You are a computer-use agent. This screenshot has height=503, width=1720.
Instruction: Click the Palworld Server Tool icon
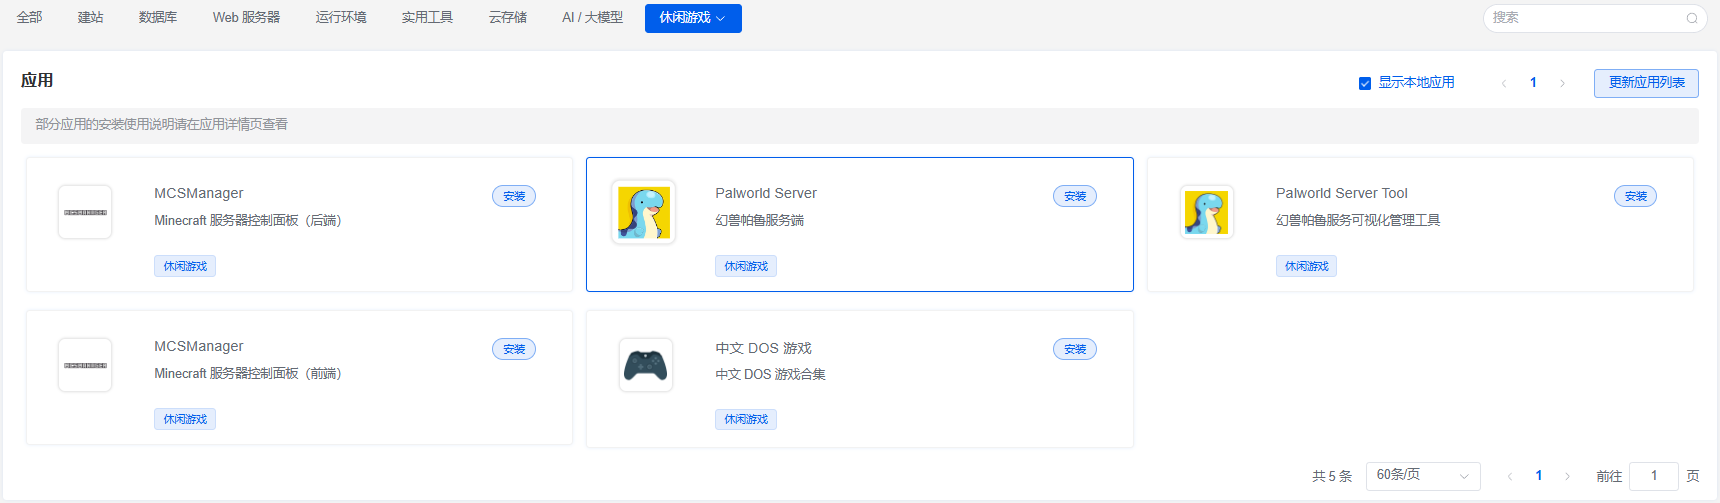pos(1206,212)
